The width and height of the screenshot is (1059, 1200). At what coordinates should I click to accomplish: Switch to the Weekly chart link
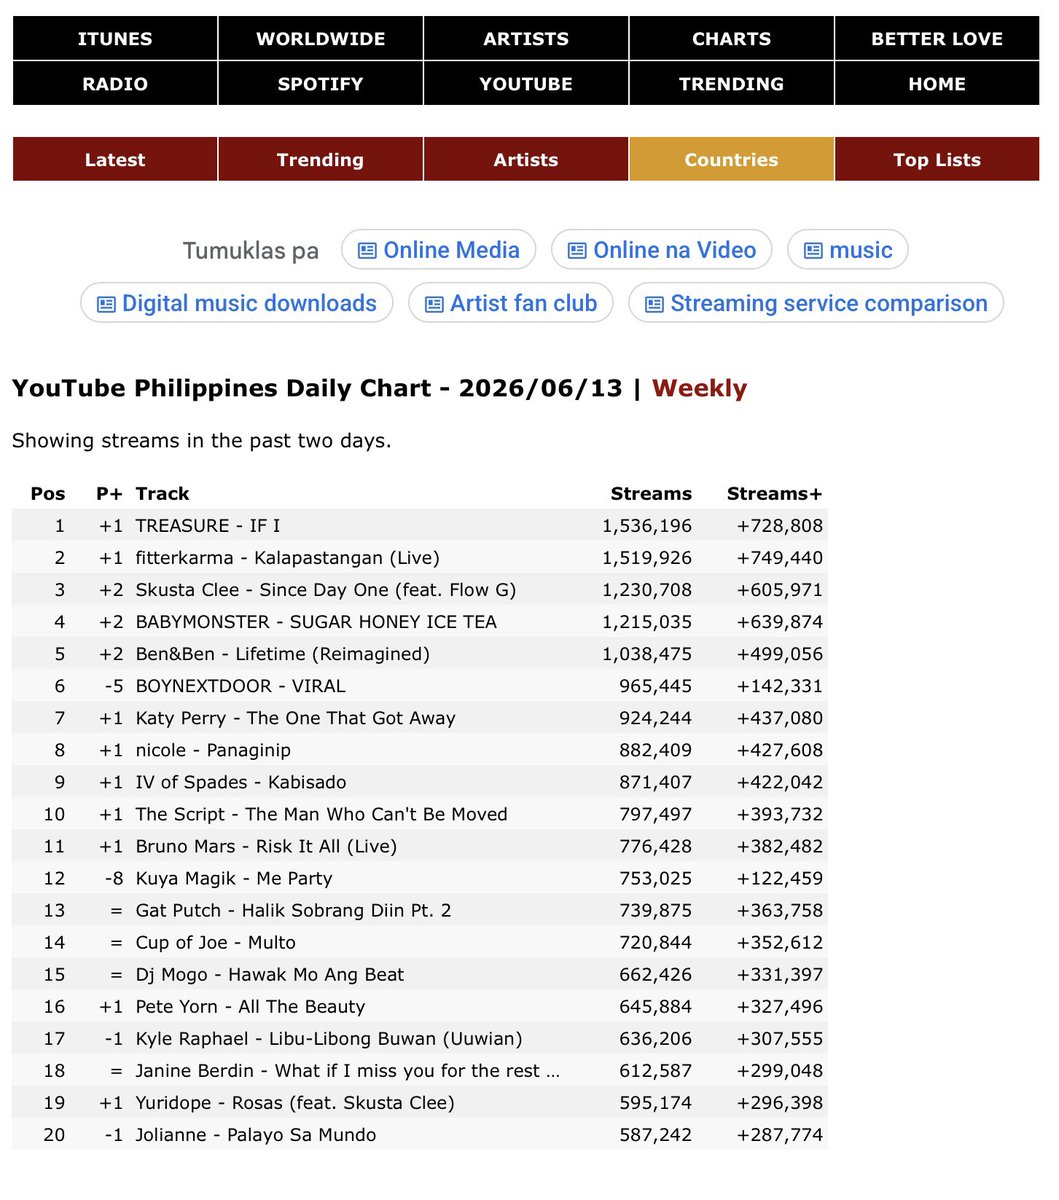pyautogui.click(x=699, y=388)
